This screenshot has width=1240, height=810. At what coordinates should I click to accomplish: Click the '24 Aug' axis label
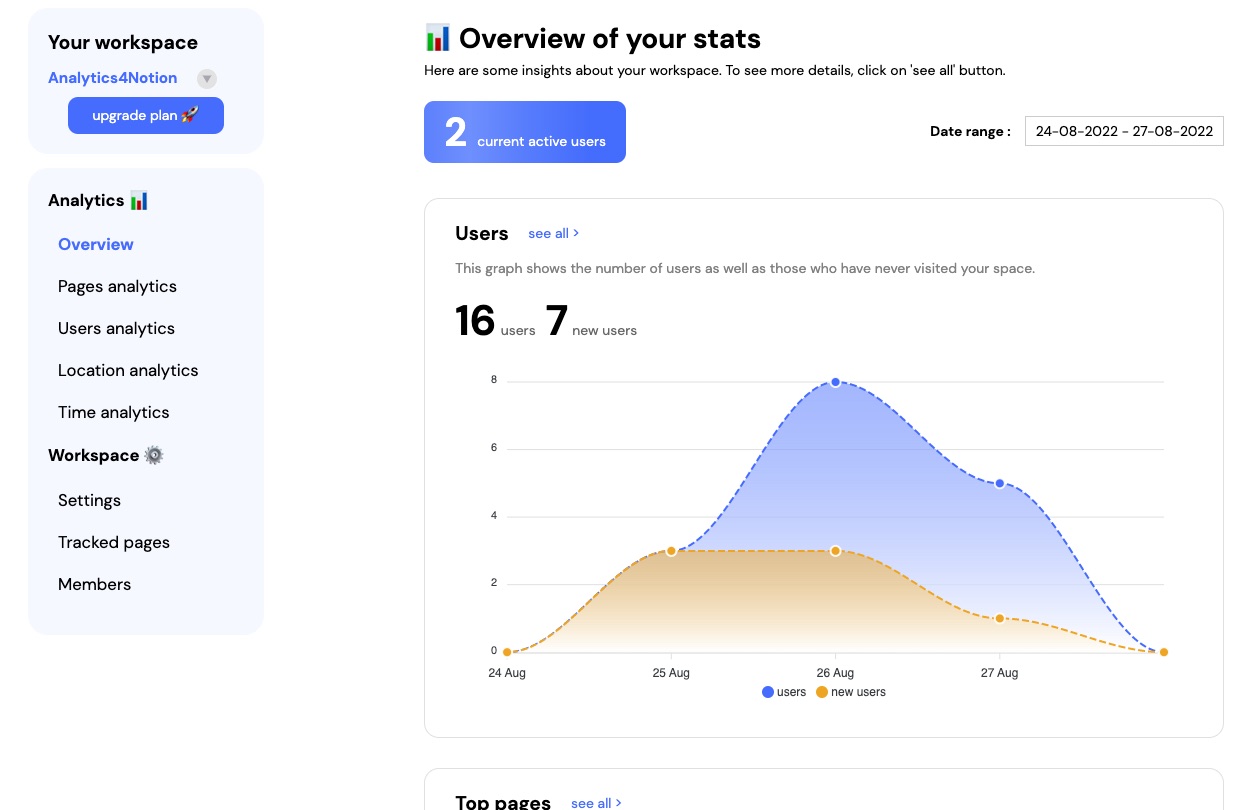(507, 673)
